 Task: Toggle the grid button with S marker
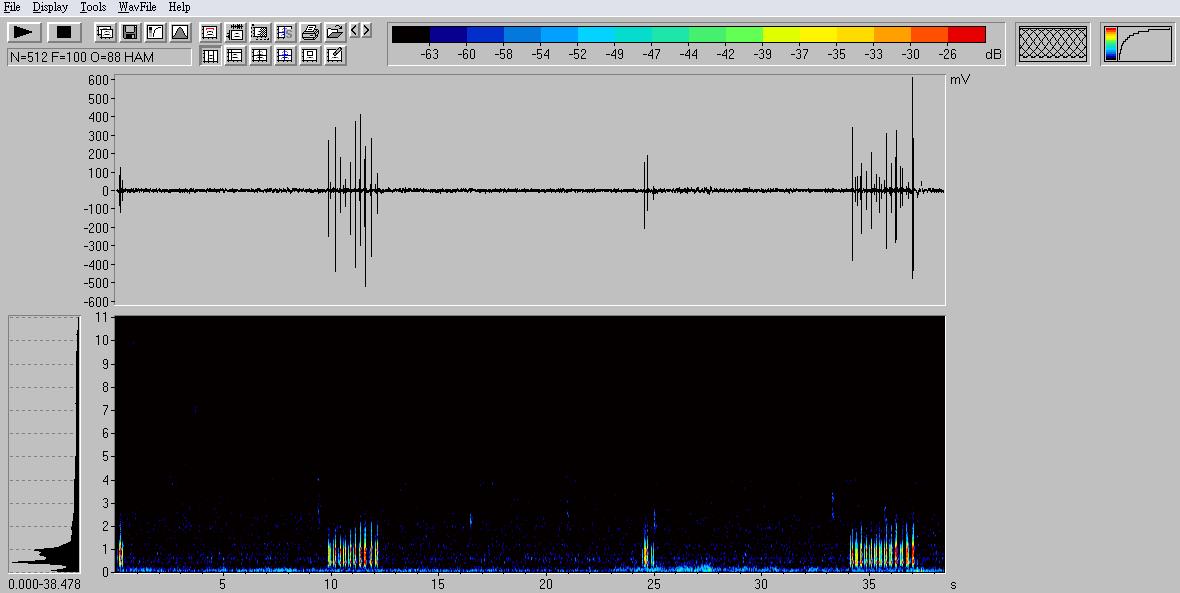(x=285, y=33)
